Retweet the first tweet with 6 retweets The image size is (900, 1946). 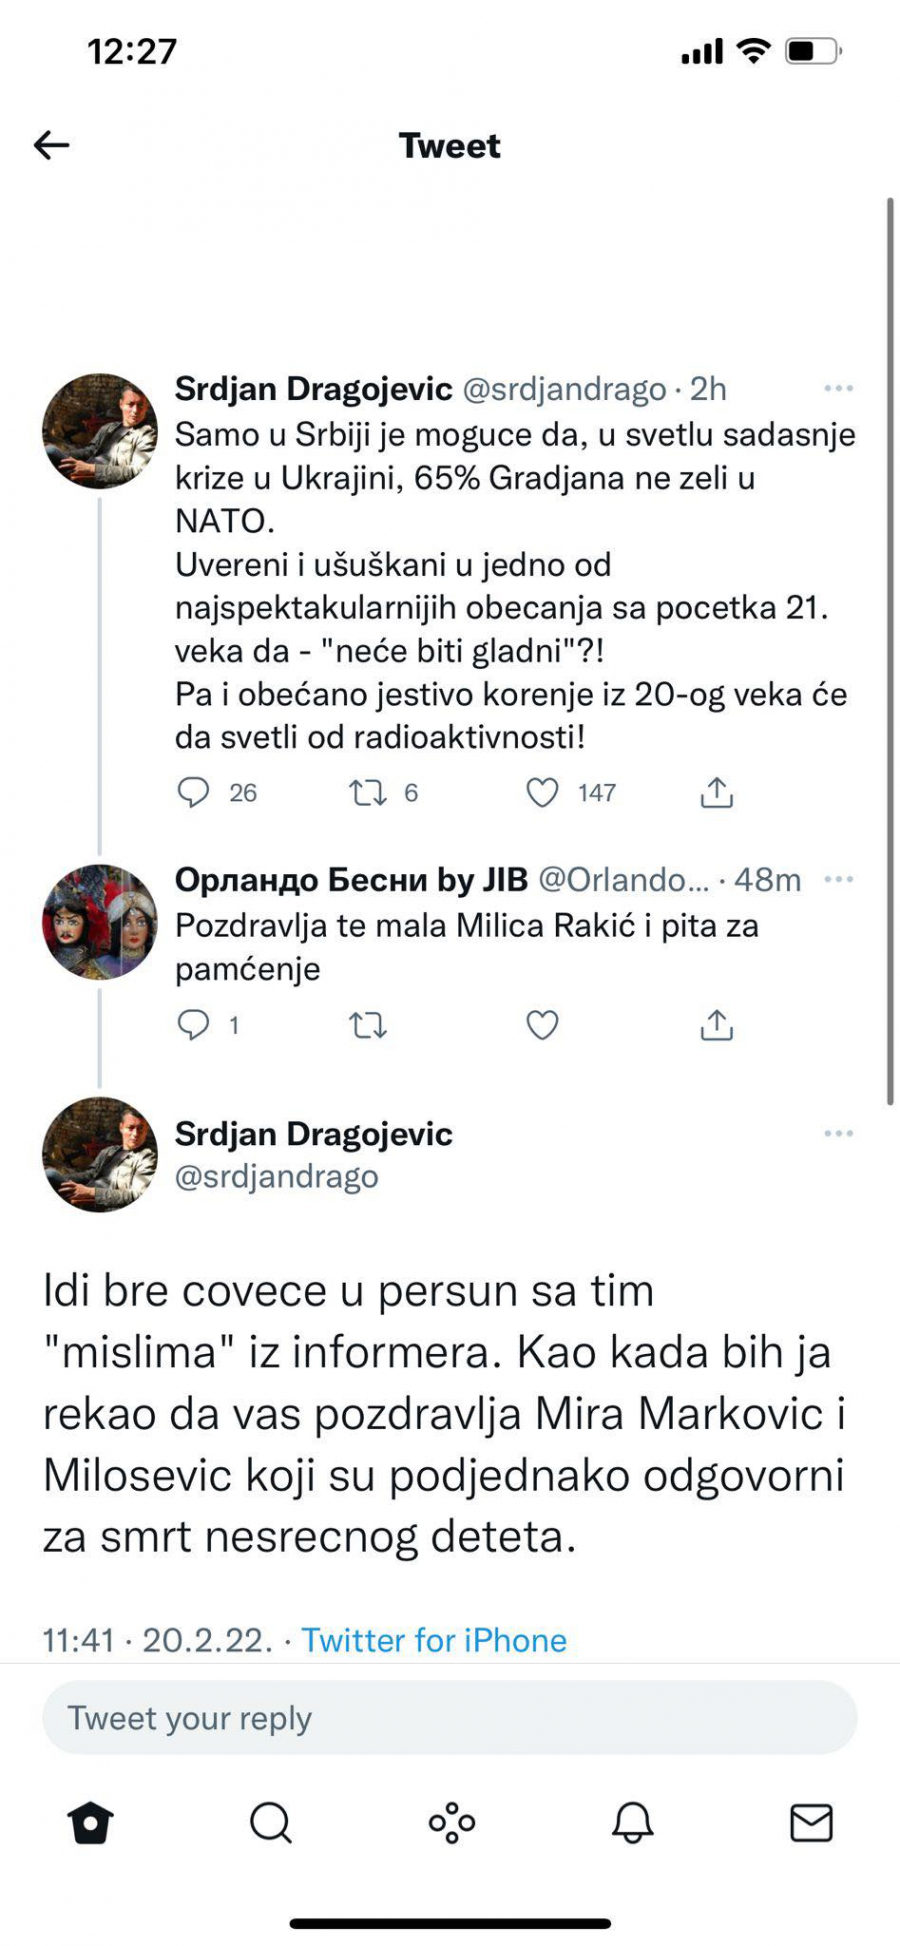pos(367,793)
